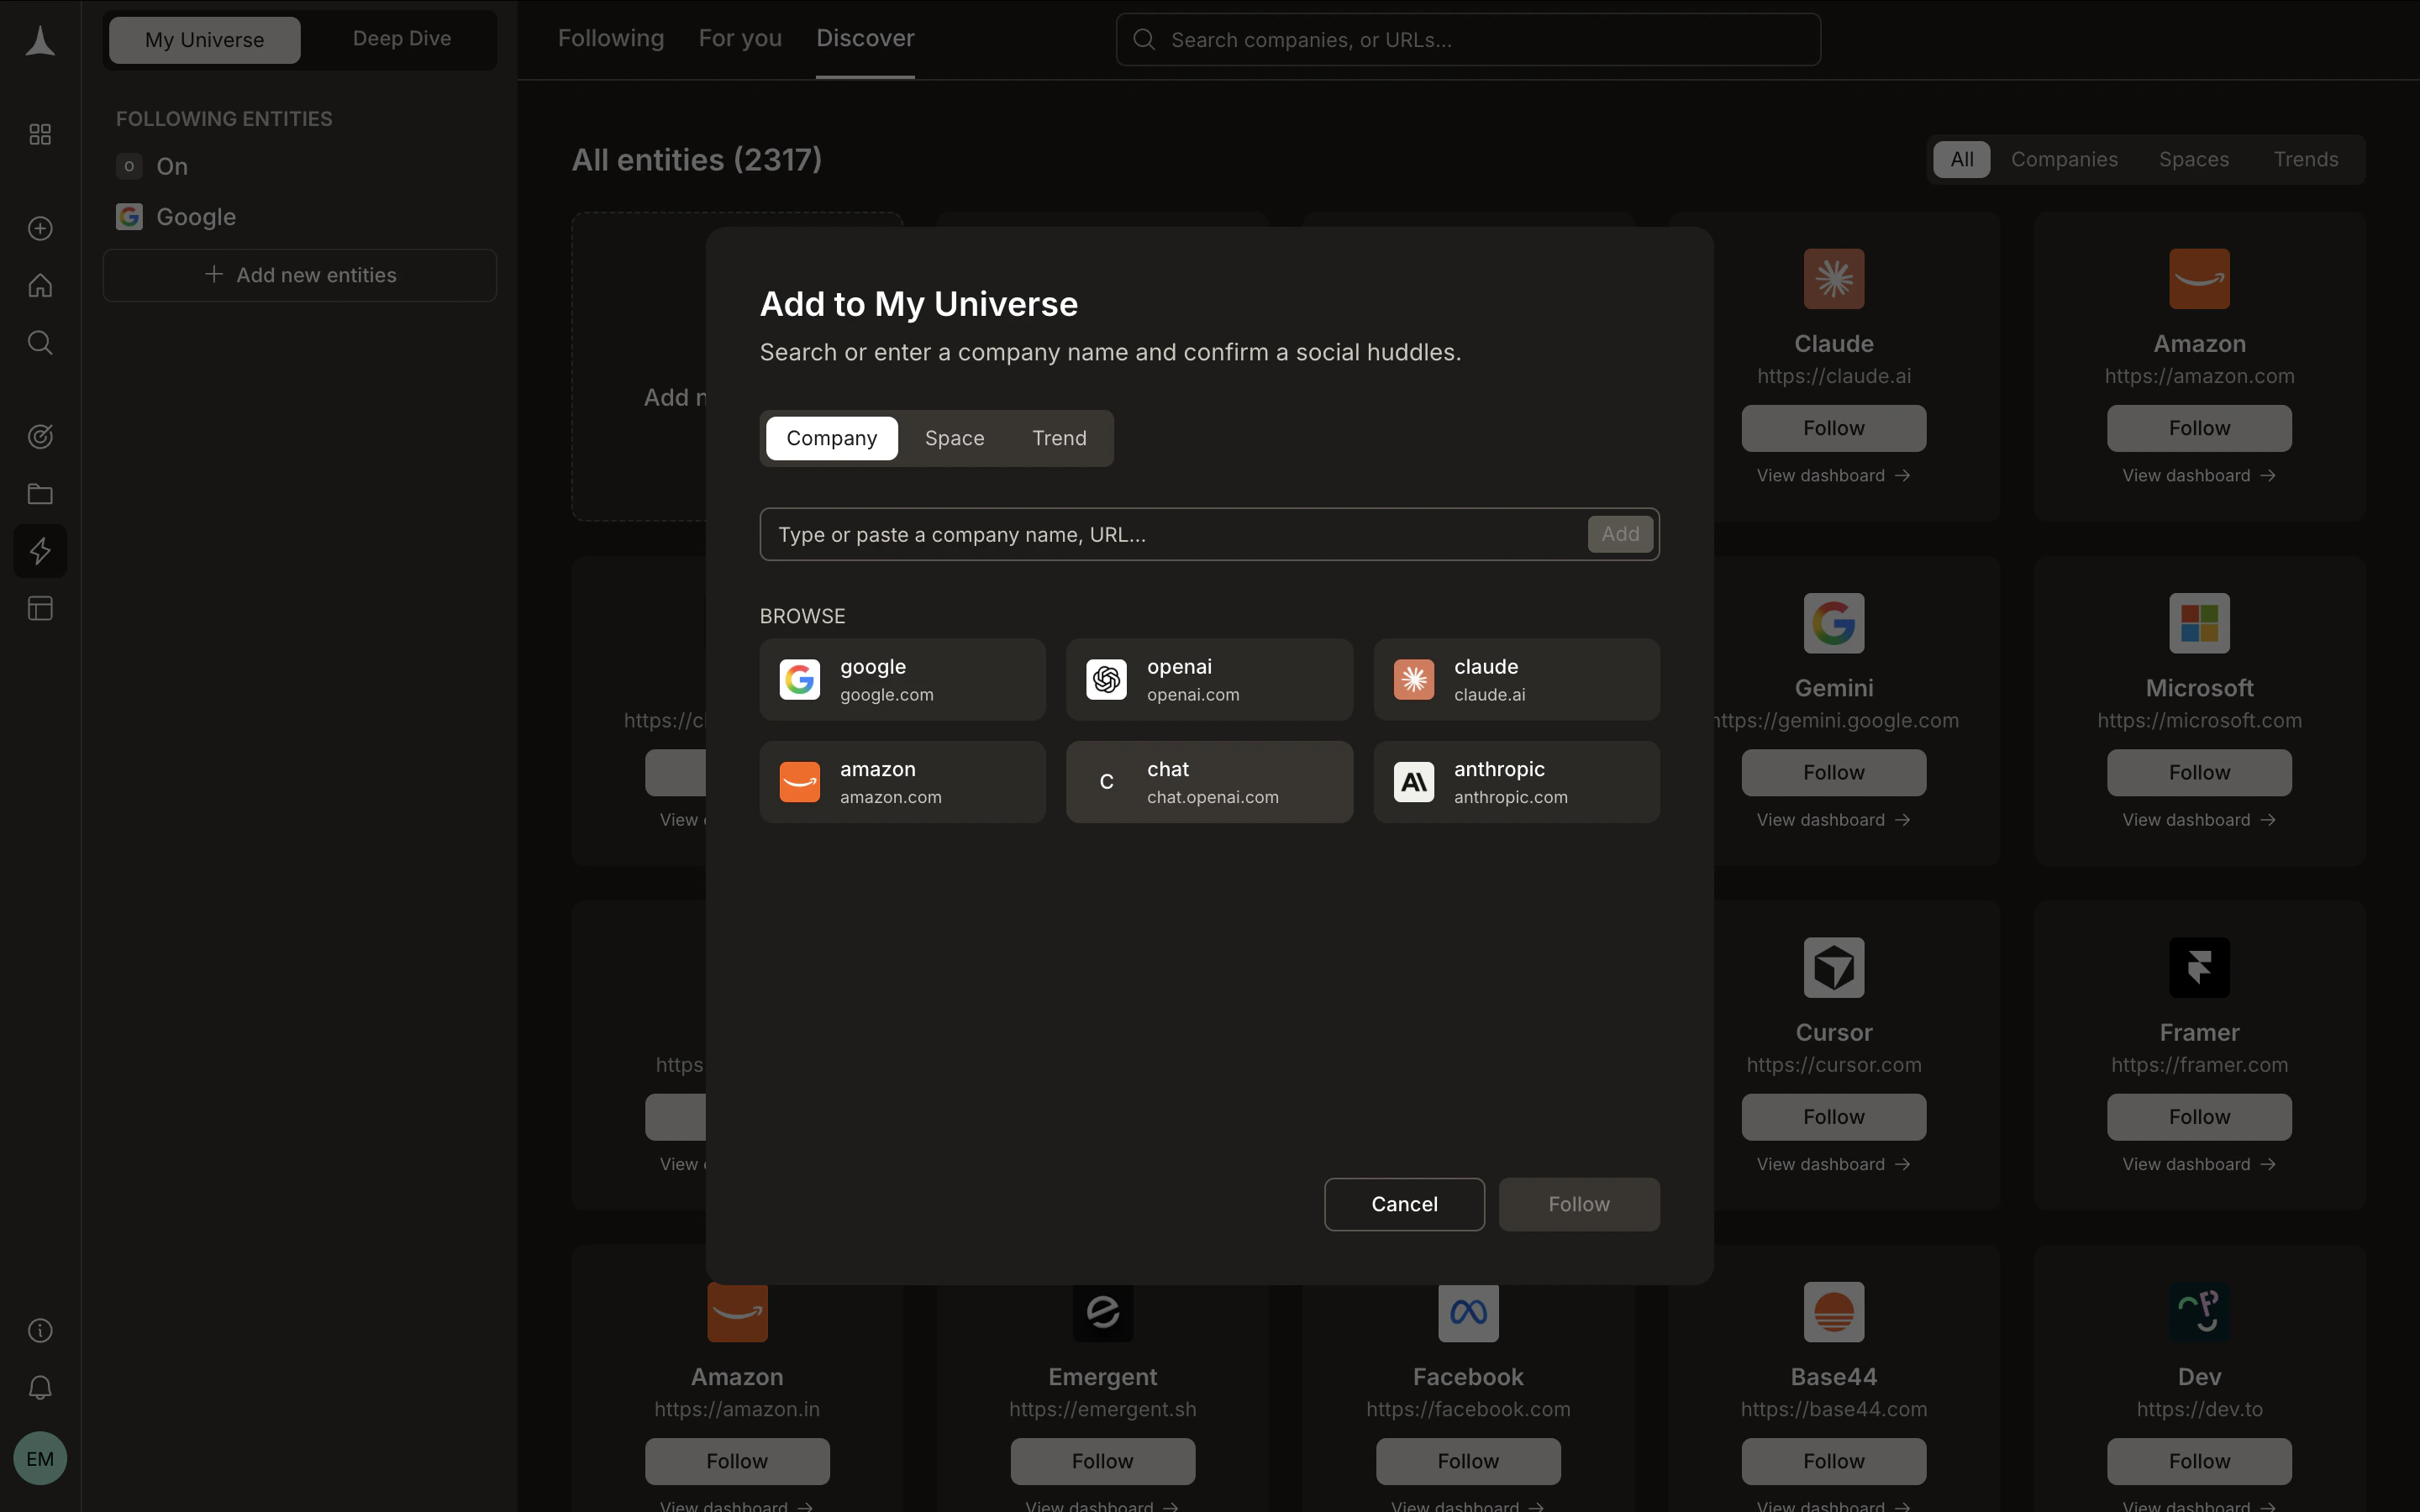Open the EM user avatar

tap(40, 1458)
